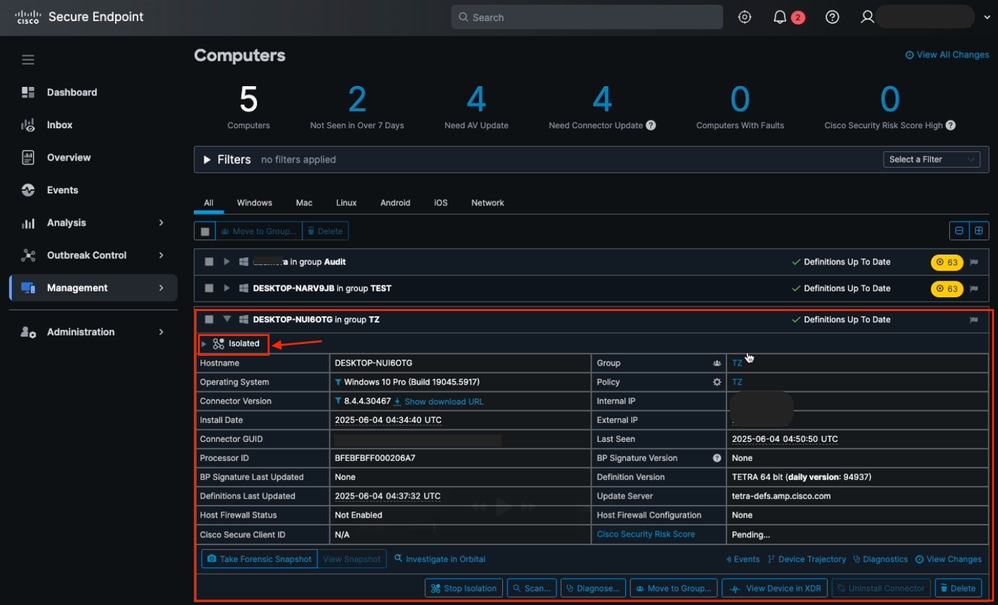
Task: Check the box for DESKTOP-NARV9JB
Action: [x=209, y=288]
